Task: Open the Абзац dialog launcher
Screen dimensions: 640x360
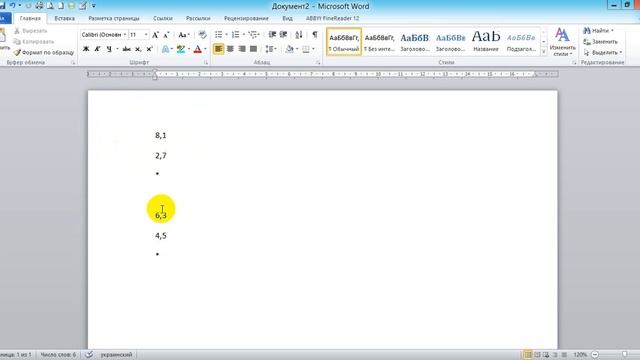Action: pos(318,63)
